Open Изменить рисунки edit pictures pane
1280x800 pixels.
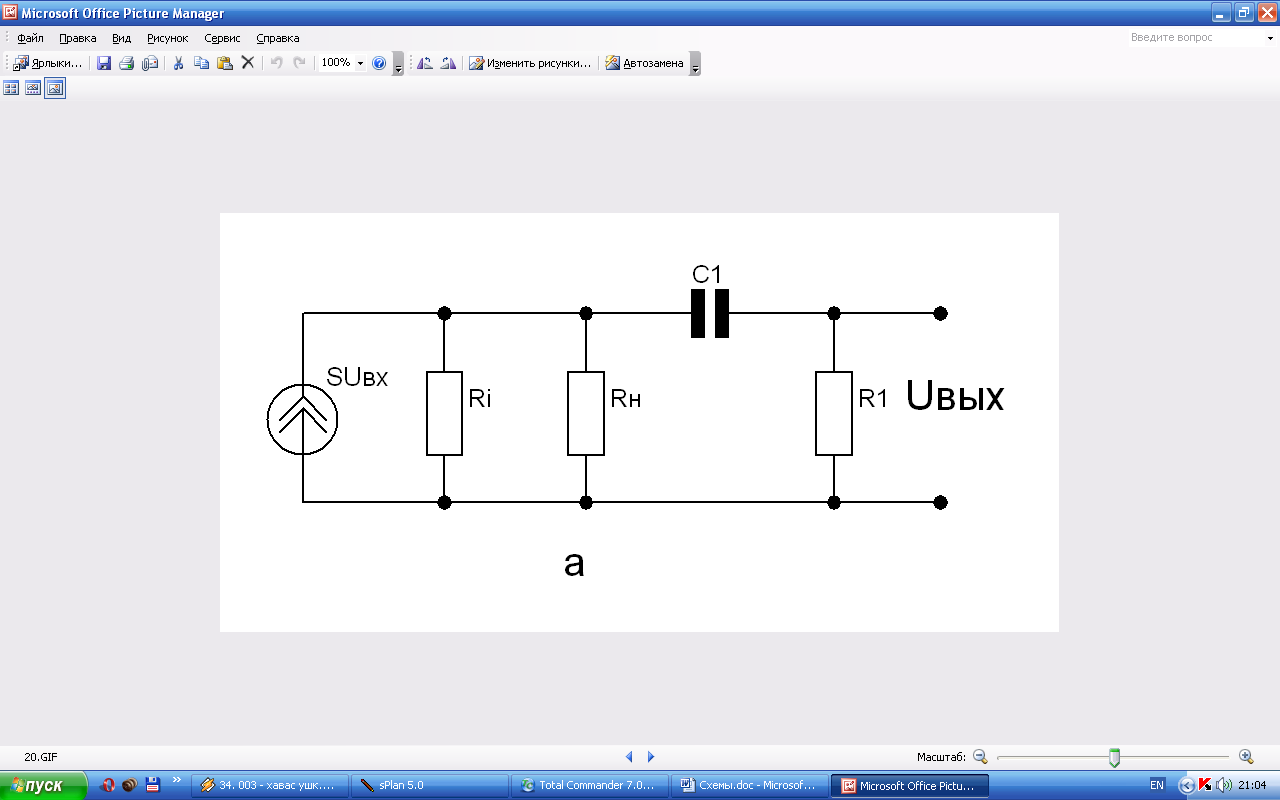[x=530, y=63]
